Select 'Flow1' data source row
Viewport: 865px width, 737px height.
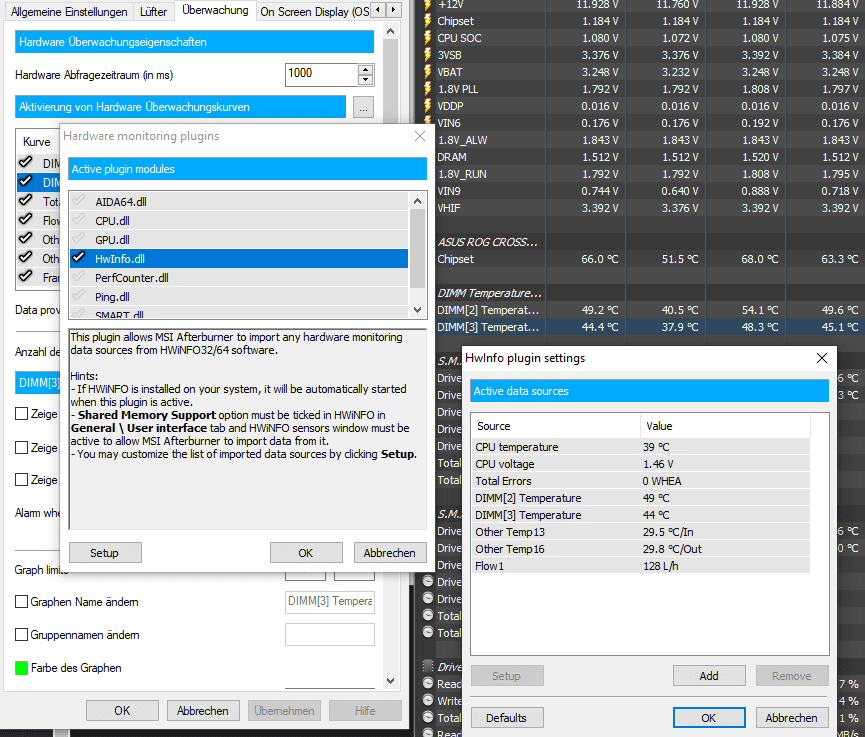click(x=641, y=566)
